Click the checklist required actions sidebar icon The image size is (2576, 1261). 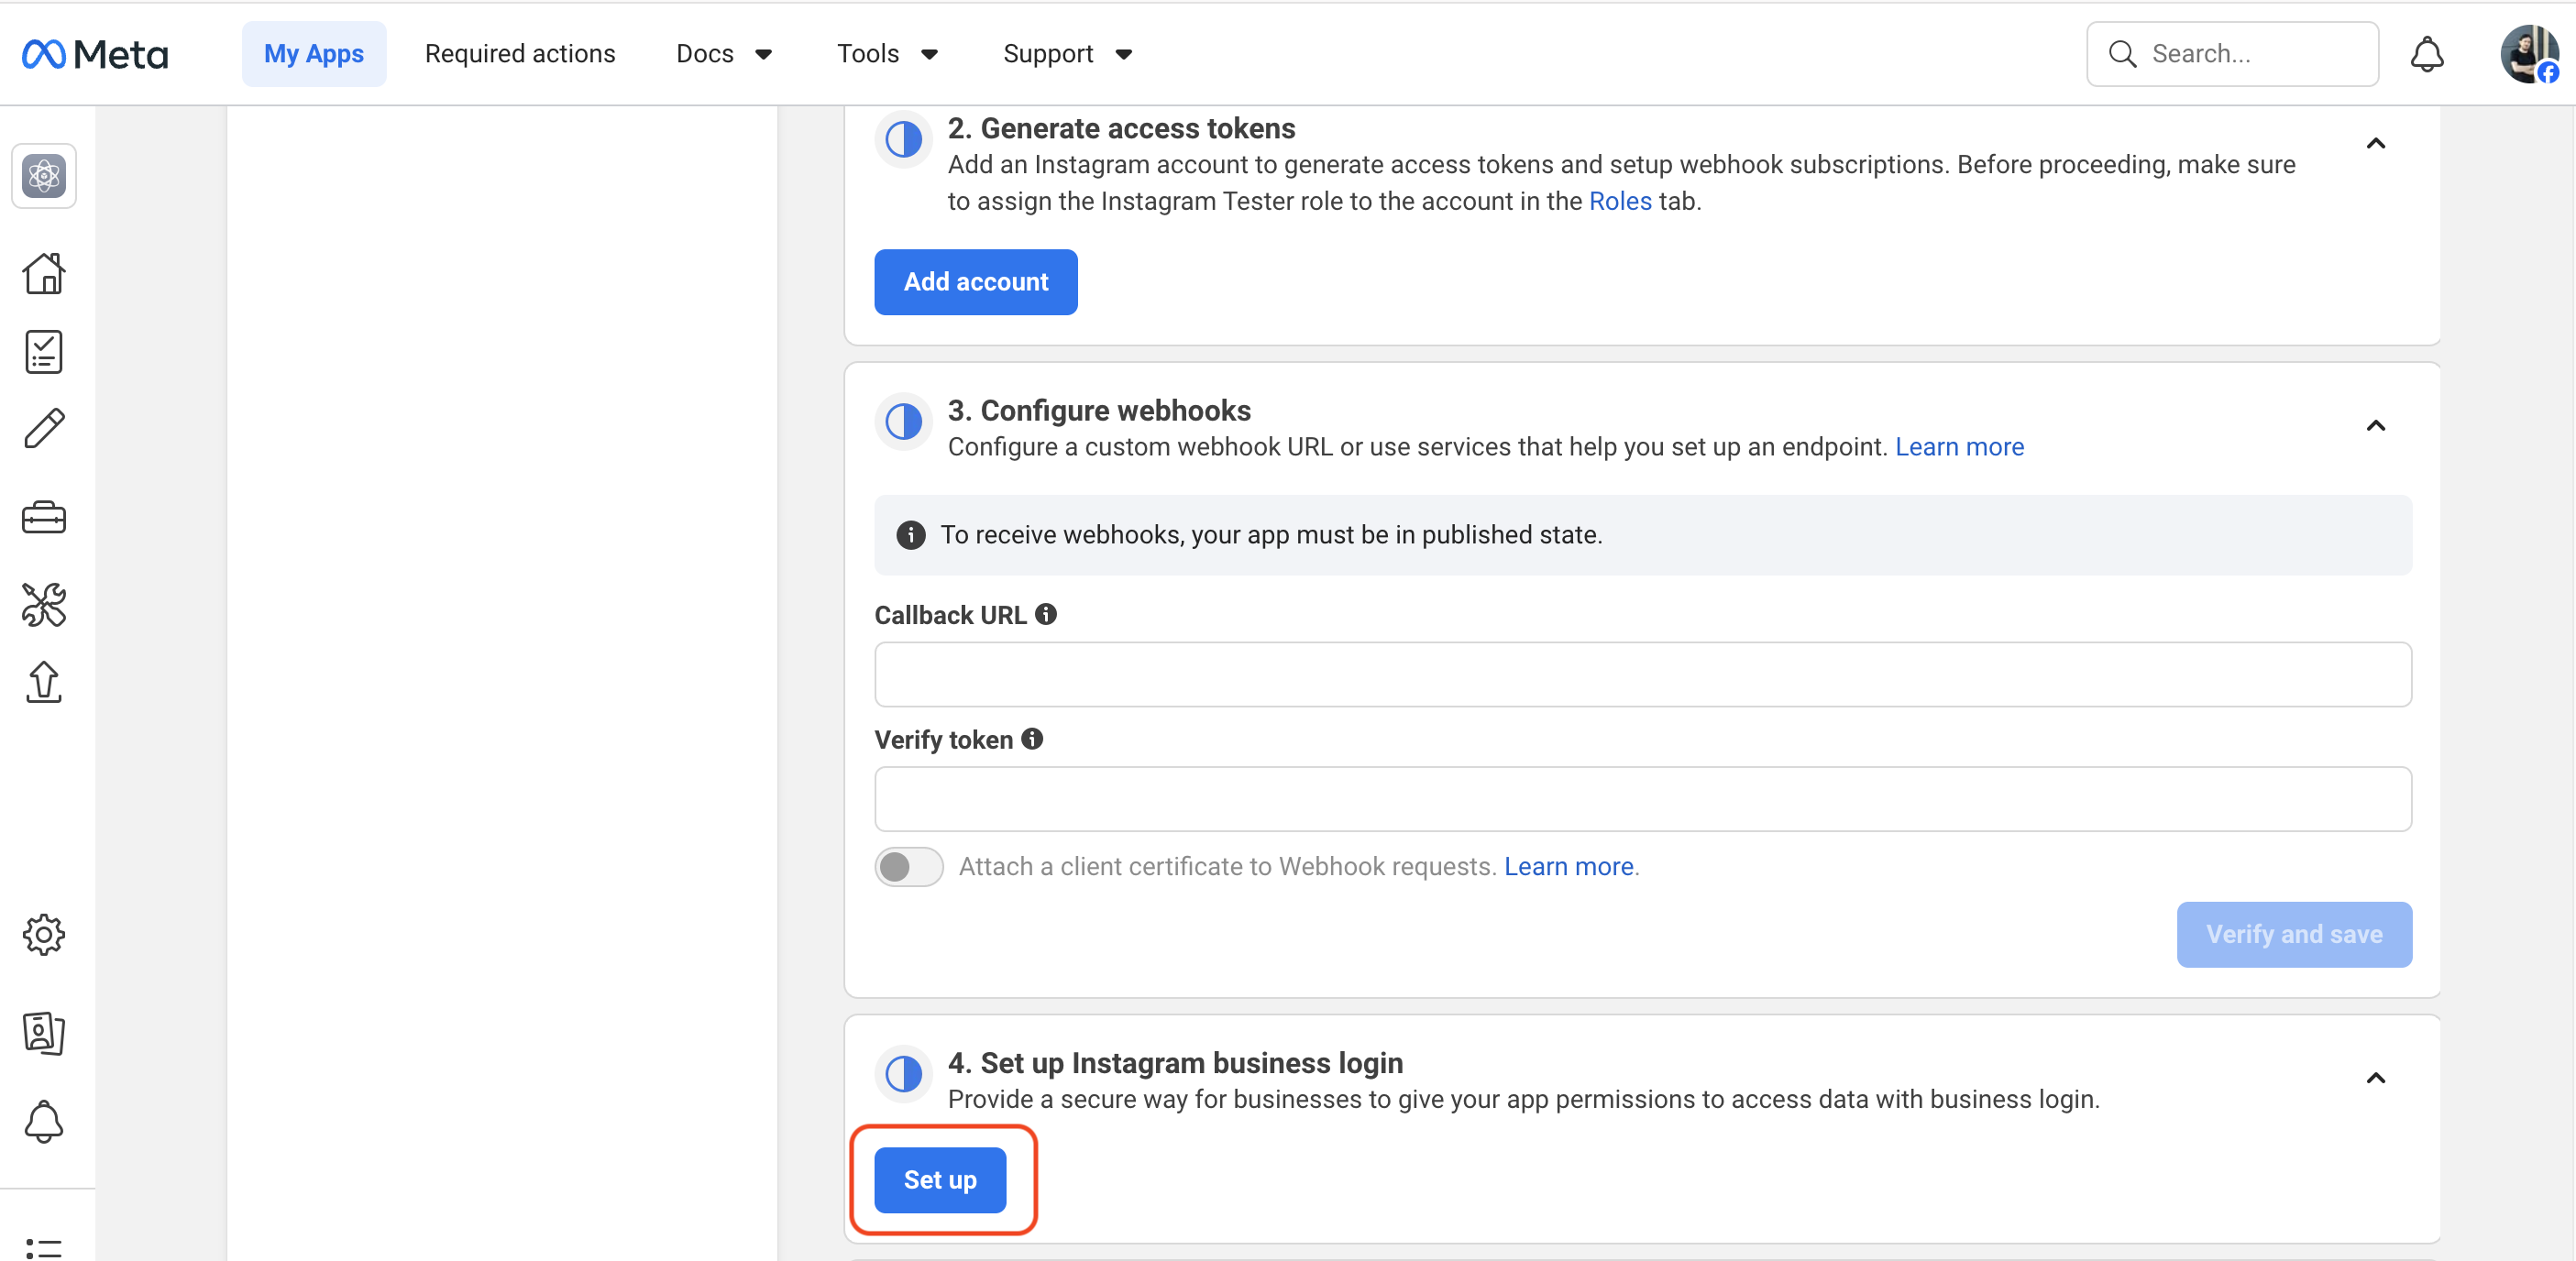coord(43,352)
